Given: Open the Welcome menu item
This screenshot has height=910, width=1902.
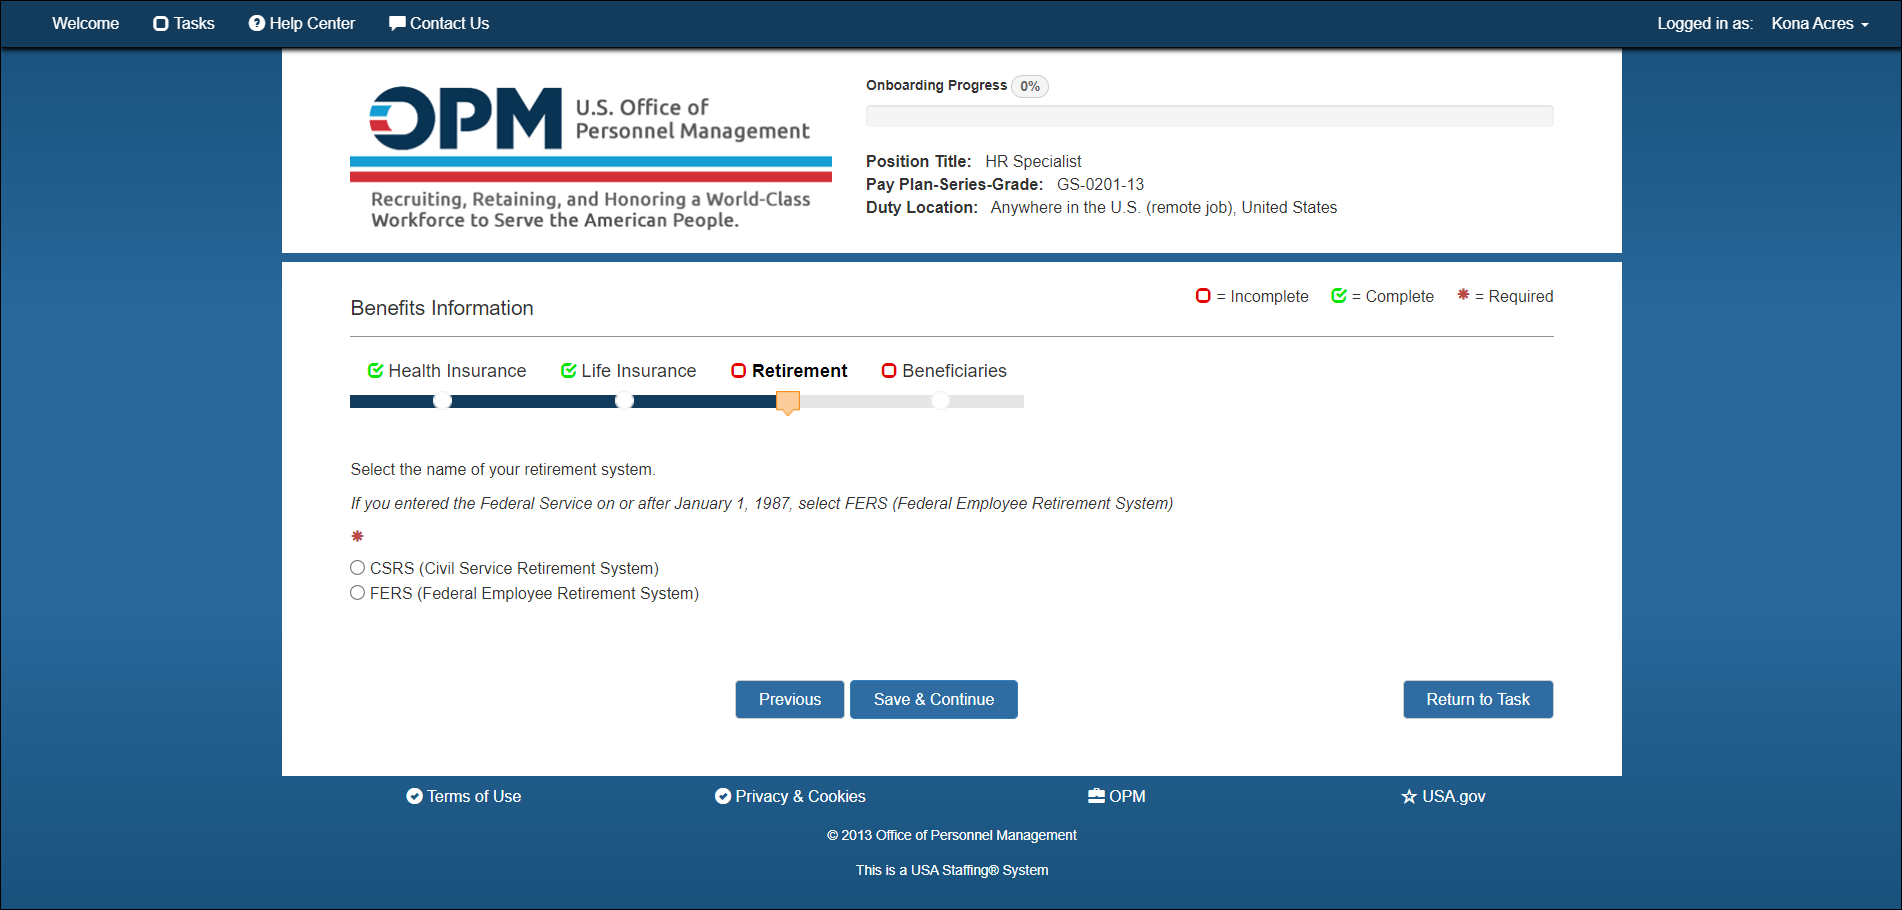Looking at the screenshot, I should [x=86, y=23].
